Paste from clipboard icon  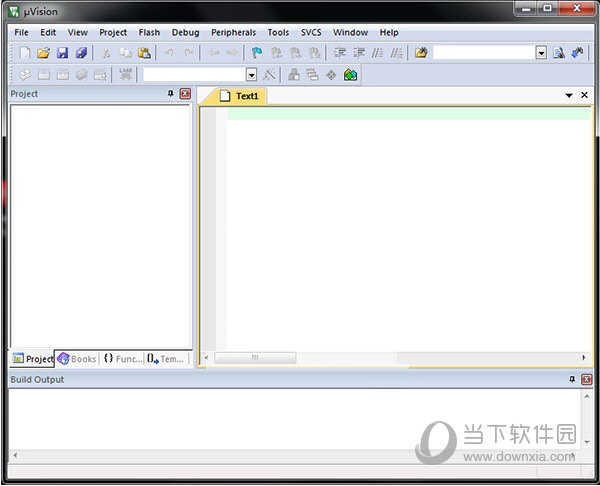tap(144, 53)
